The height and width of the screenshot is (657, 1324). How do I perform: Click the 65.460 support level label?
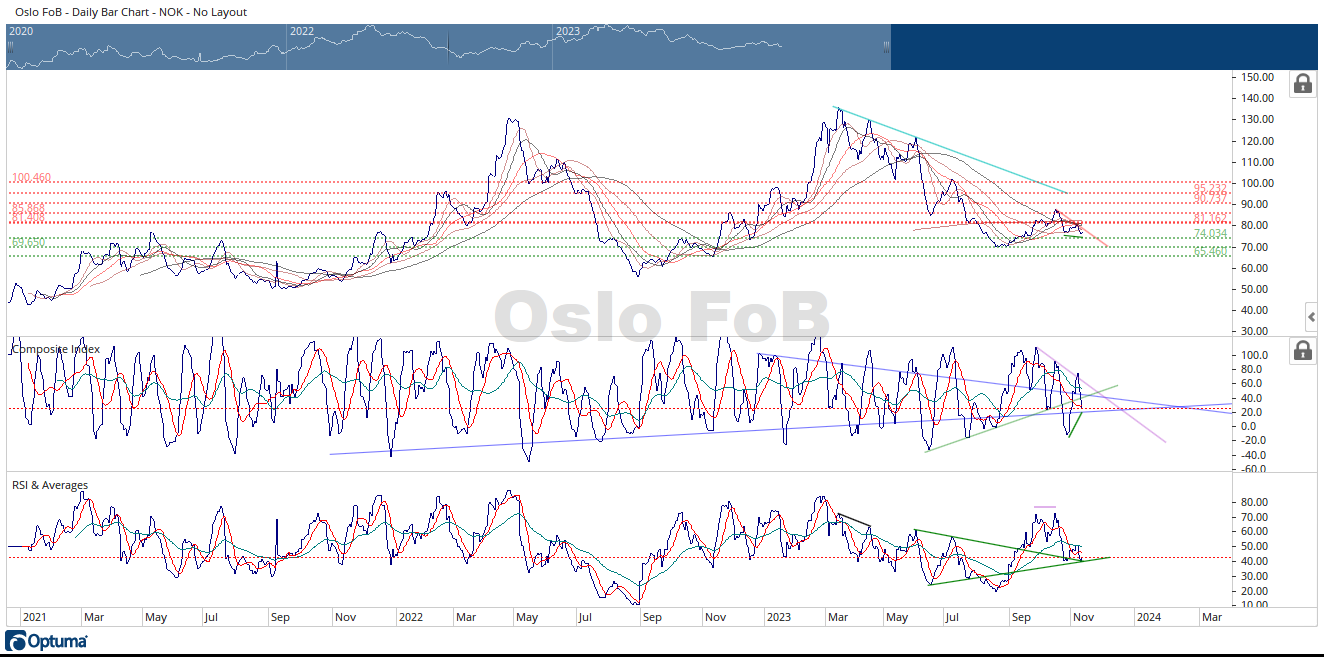click(1210, 251)
